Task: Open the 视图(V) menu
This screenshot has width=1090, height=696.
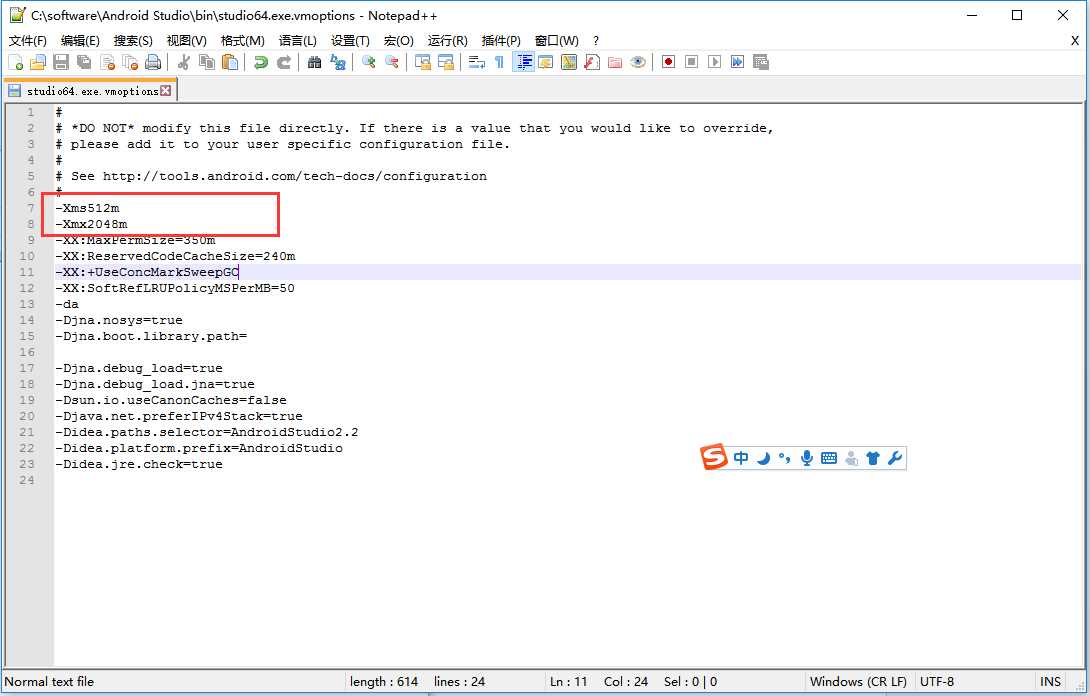Action: point(187,40)
